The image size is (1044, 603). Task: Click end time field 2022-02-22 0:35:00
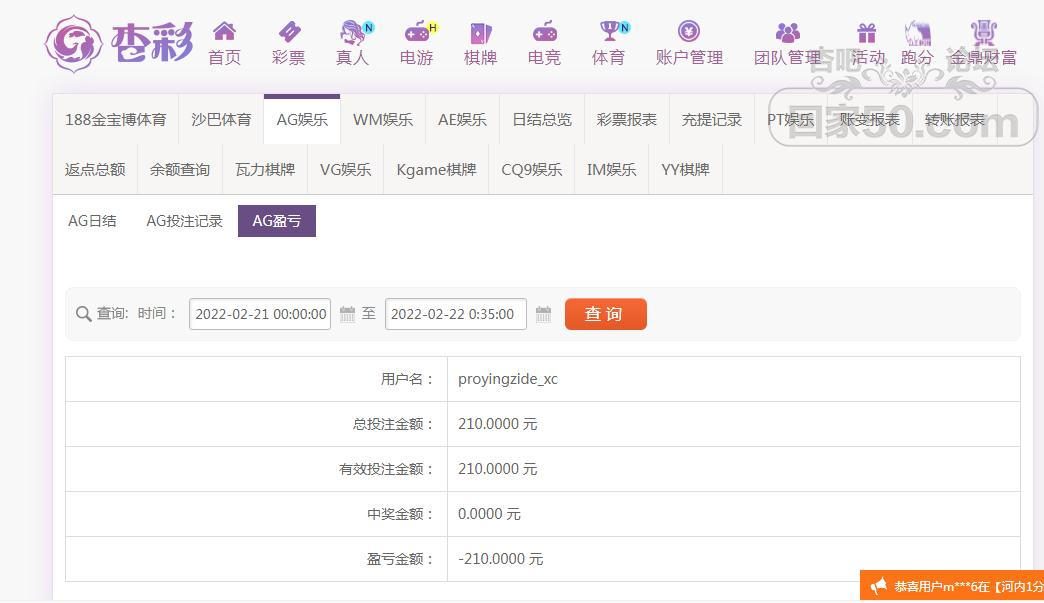point(455,314)
